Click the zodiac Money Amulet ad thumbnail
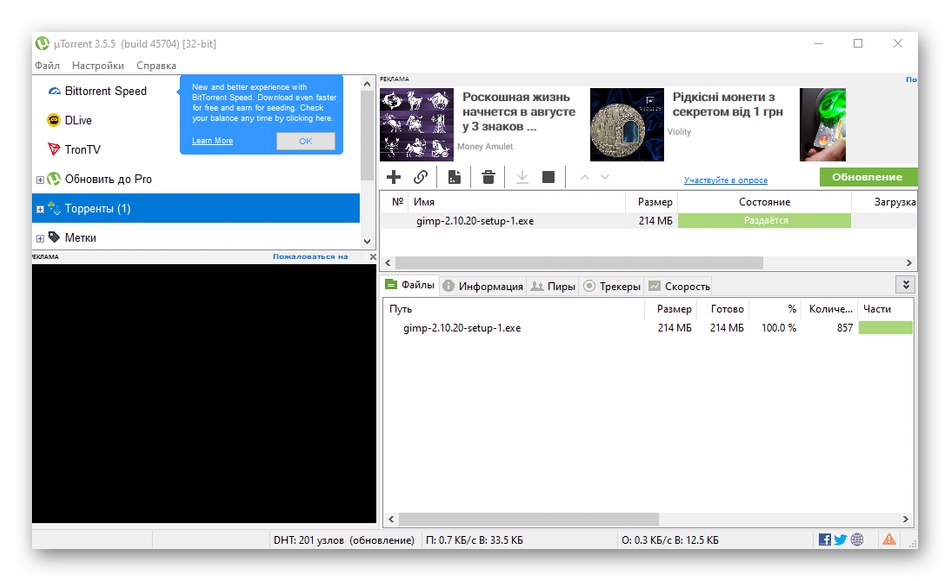The image size is (950, 581). tap(417, 124)
